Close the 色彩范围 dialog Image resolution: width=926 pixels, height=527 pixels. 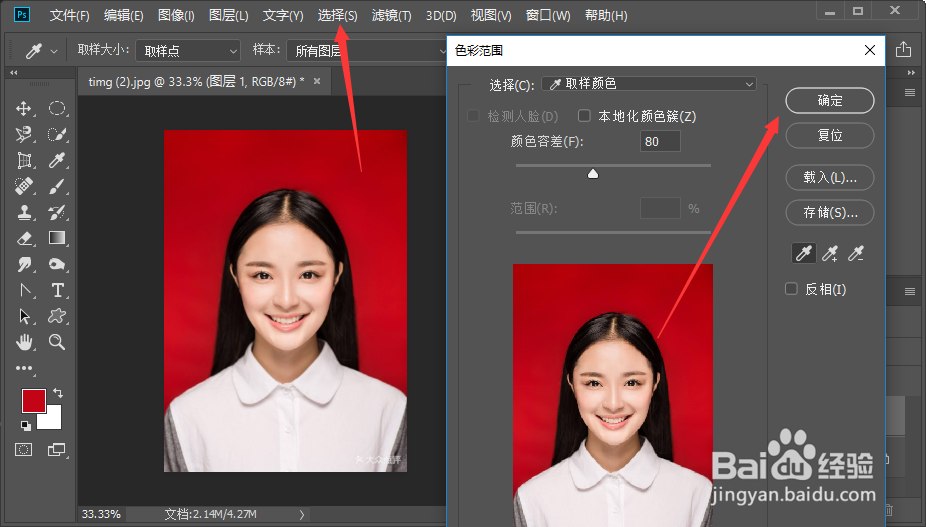point(870,50)
